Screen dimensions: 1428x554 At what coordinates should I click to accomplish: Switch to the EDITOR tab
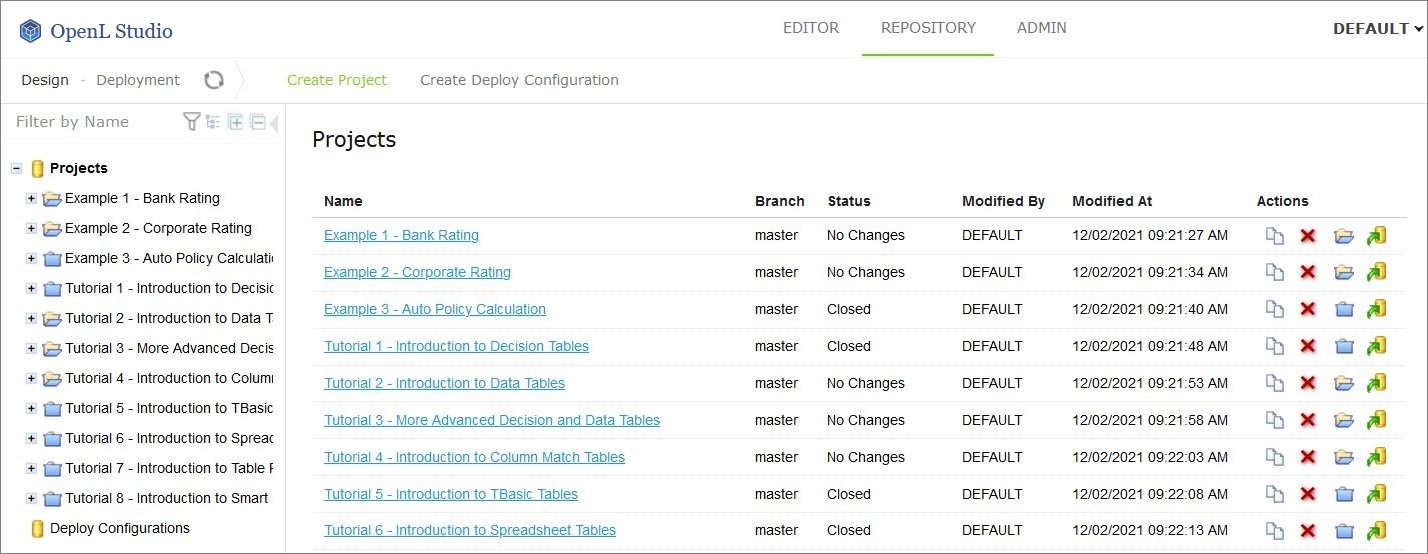point(810,28)
